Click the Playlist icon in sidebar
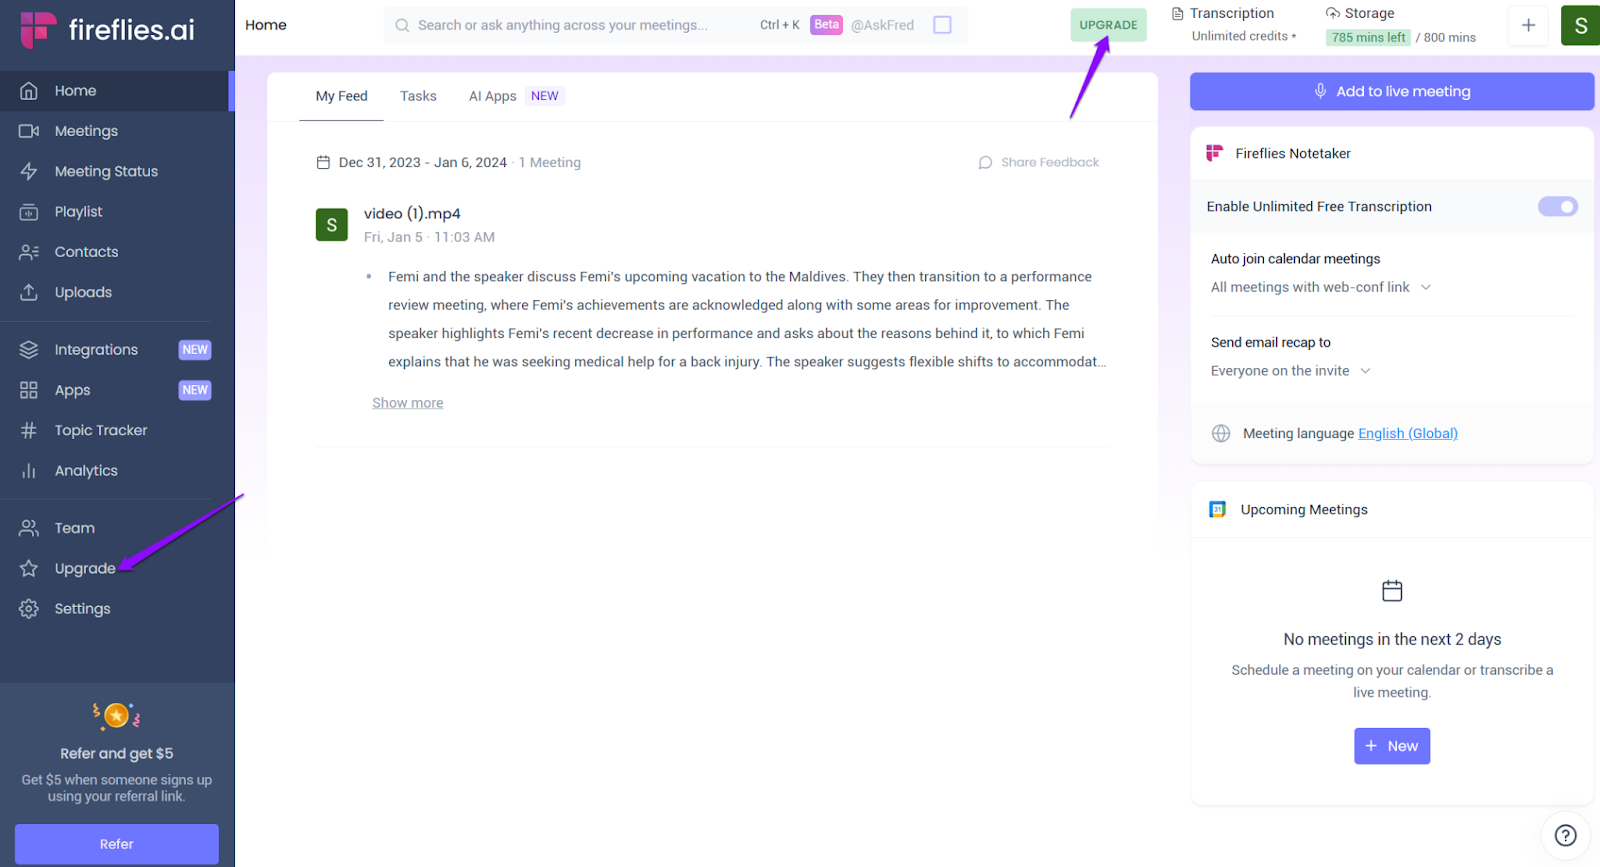The height and width of the screenshot is (867, 1600). [29, 212]
